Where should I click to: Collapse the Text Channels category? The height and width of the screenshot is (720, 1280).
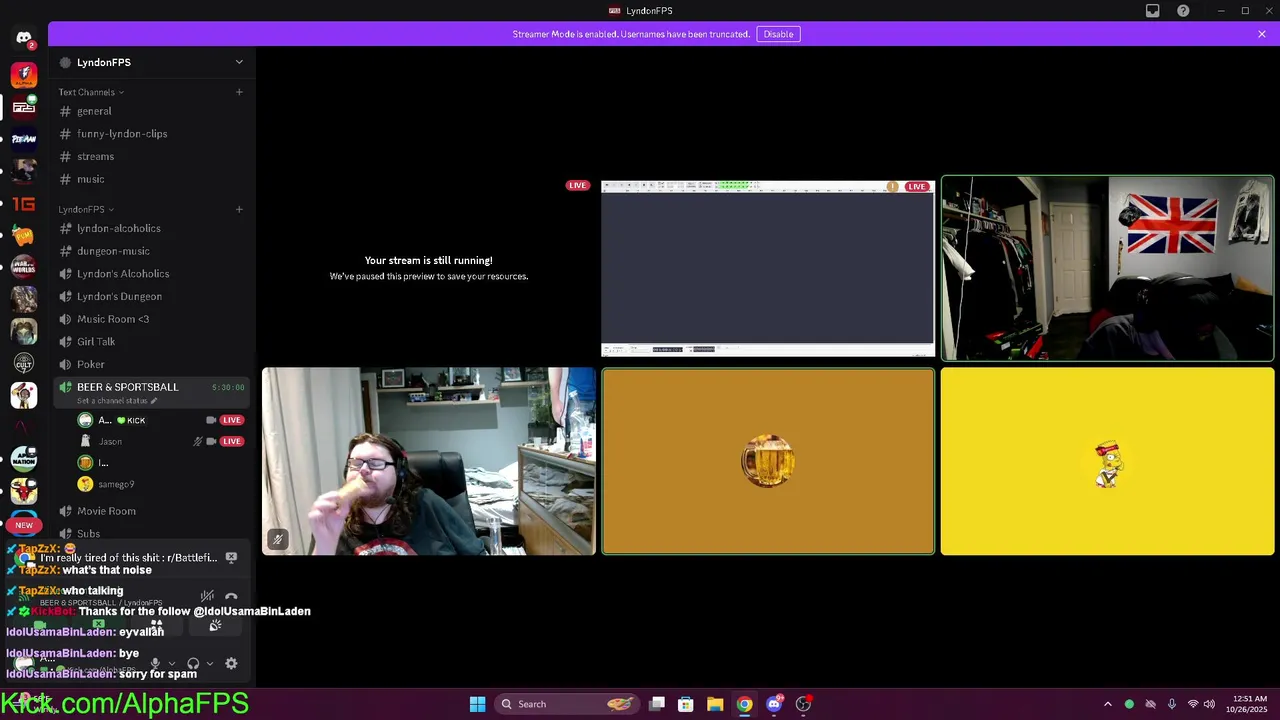pos(91,92)
